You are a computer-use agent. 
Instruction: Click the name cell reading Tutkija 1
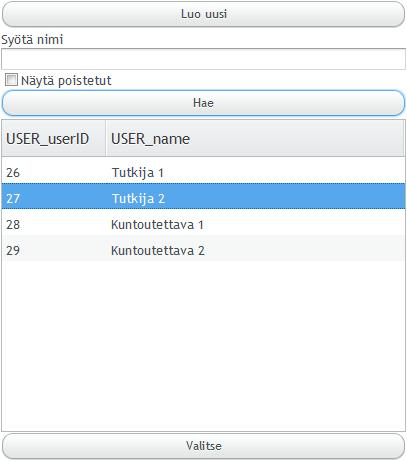138,173
